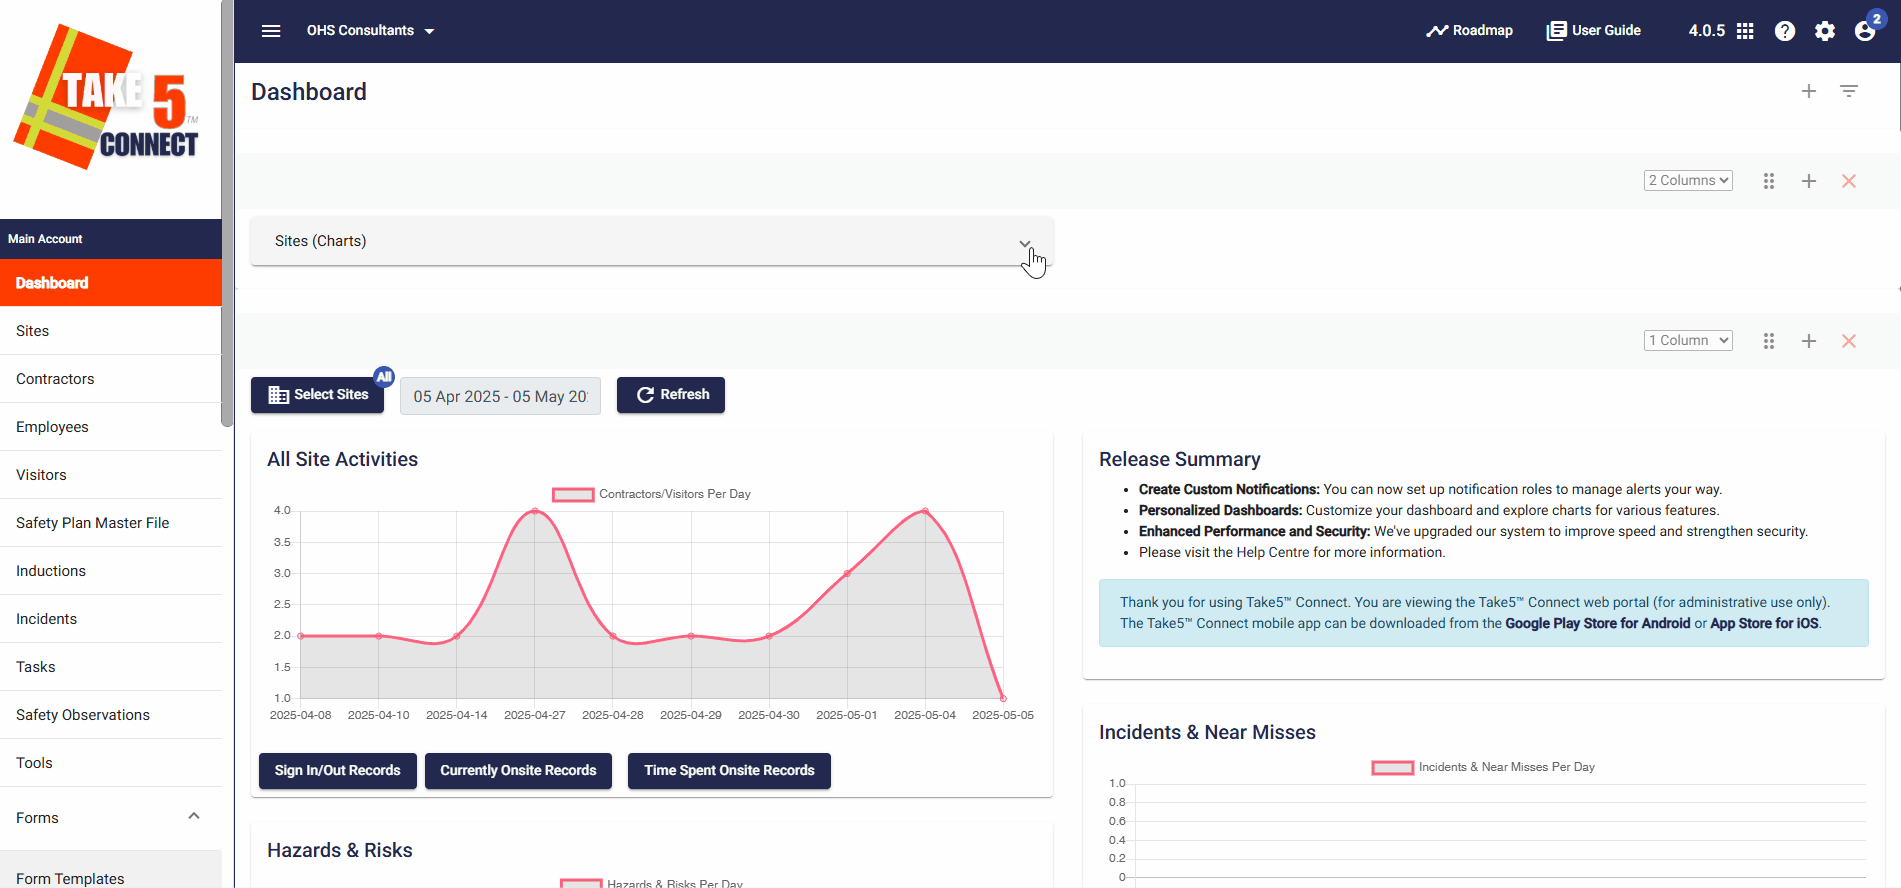This screenshot has width=1901, height=888.
Task: Remove the 2 Columns row
Action: (x=1849, y=181)
